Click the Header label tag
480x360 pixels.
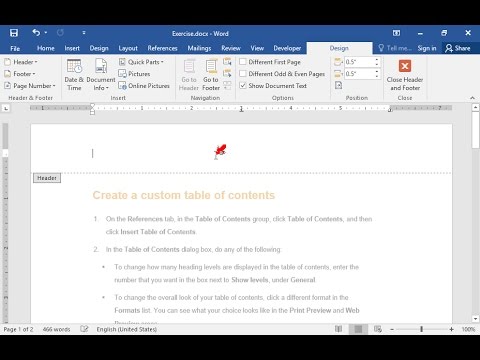tap(47, 178)
